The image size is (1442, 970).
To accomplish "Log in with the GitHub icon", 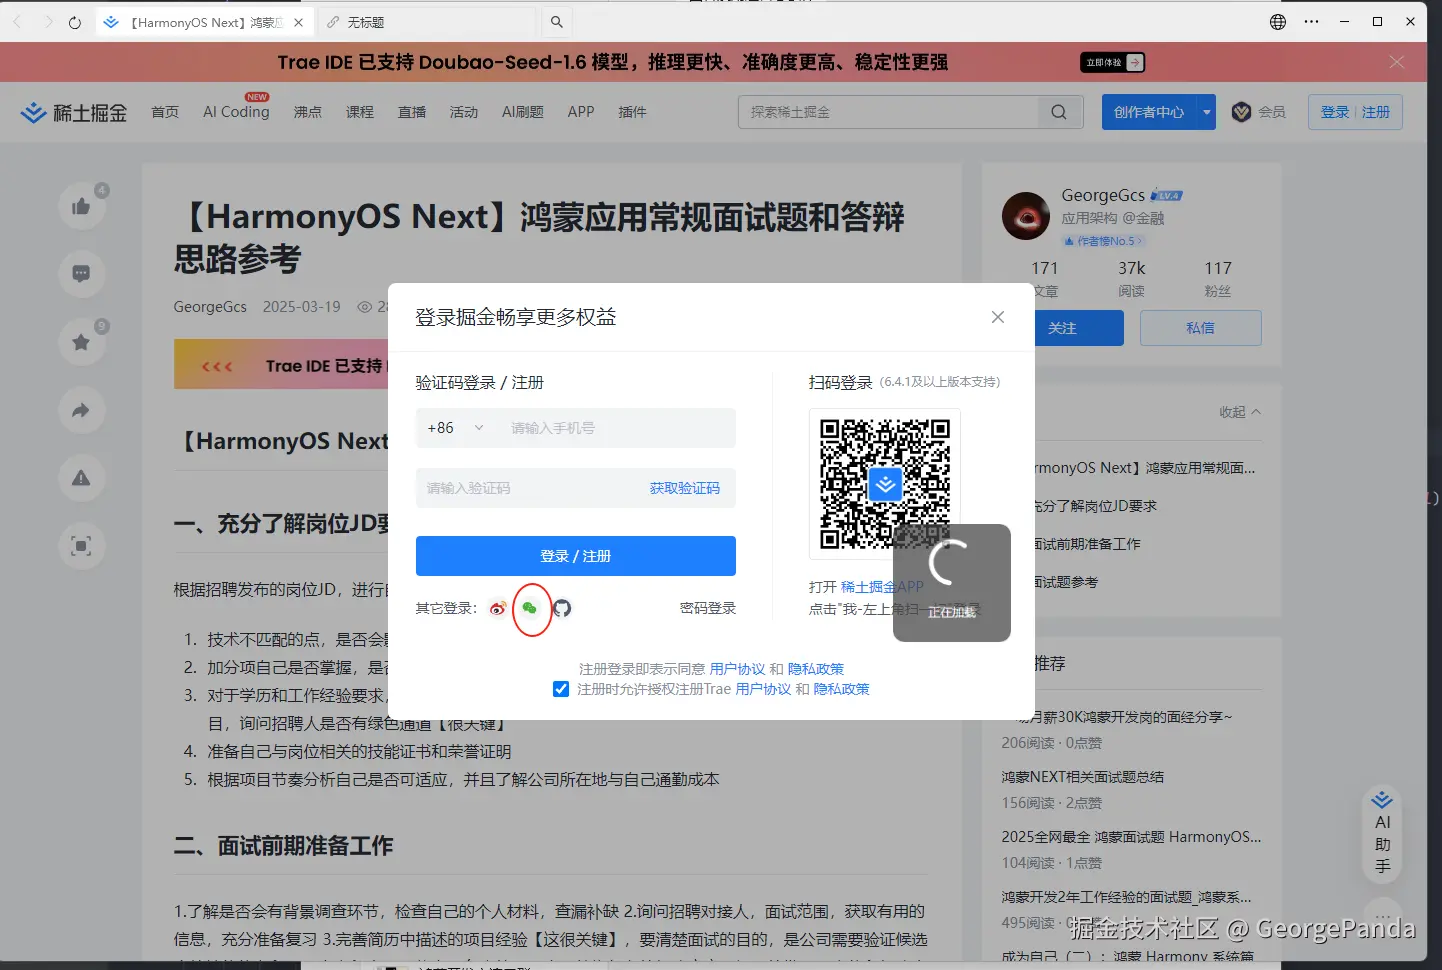I will tap(562, 608).
